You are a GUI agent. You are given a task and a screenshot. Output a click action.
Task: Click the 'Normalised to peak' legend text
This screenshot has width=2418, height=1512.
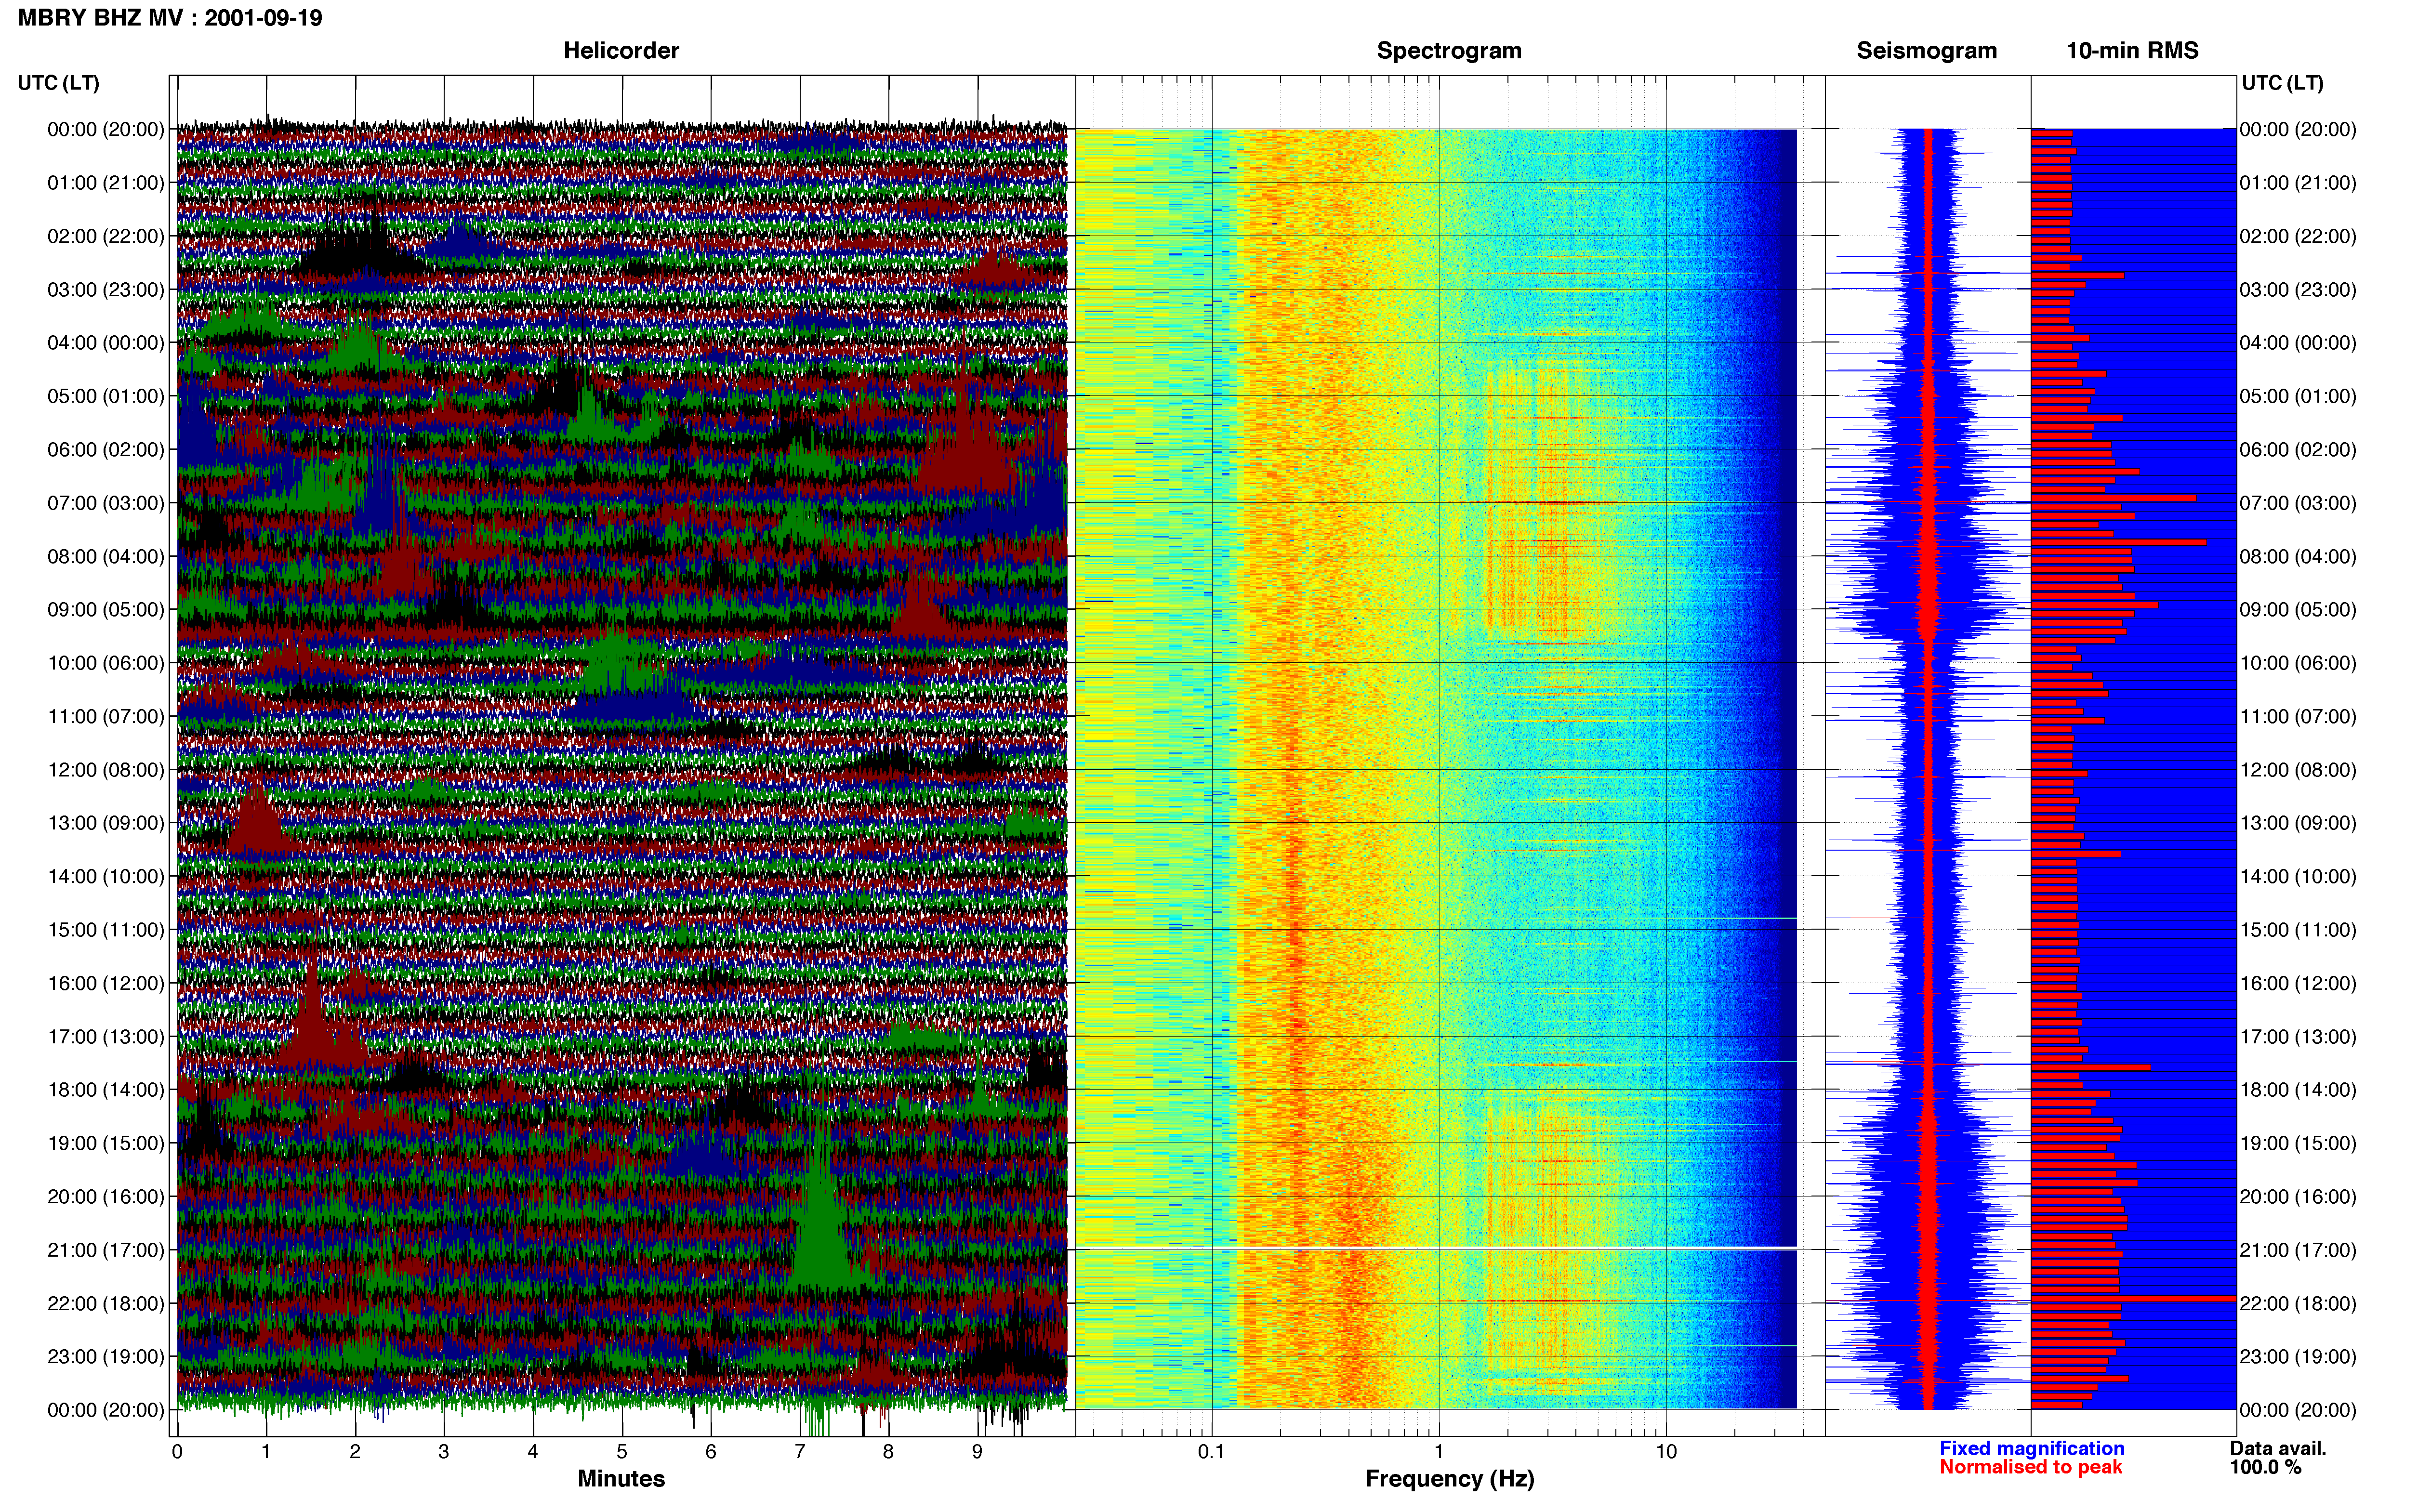(2030, 1467)
